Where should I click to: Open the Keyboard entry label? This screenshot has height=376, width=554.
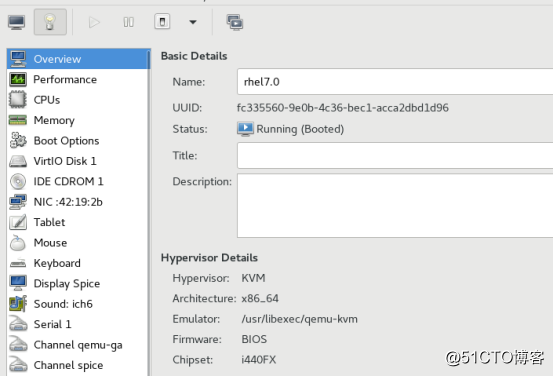(x=57, y=263)
